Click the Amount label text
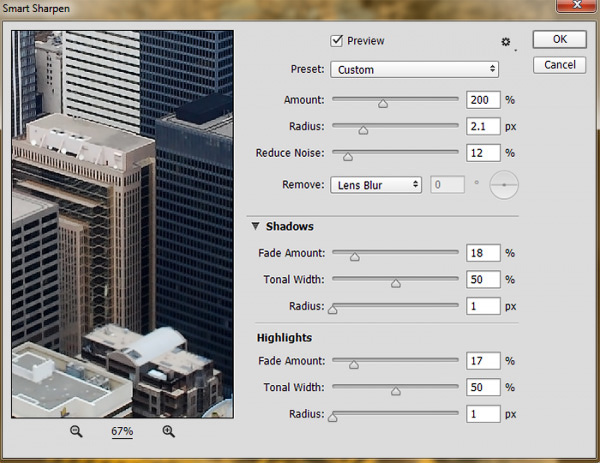600x463 pixels. tap(304, 100)
